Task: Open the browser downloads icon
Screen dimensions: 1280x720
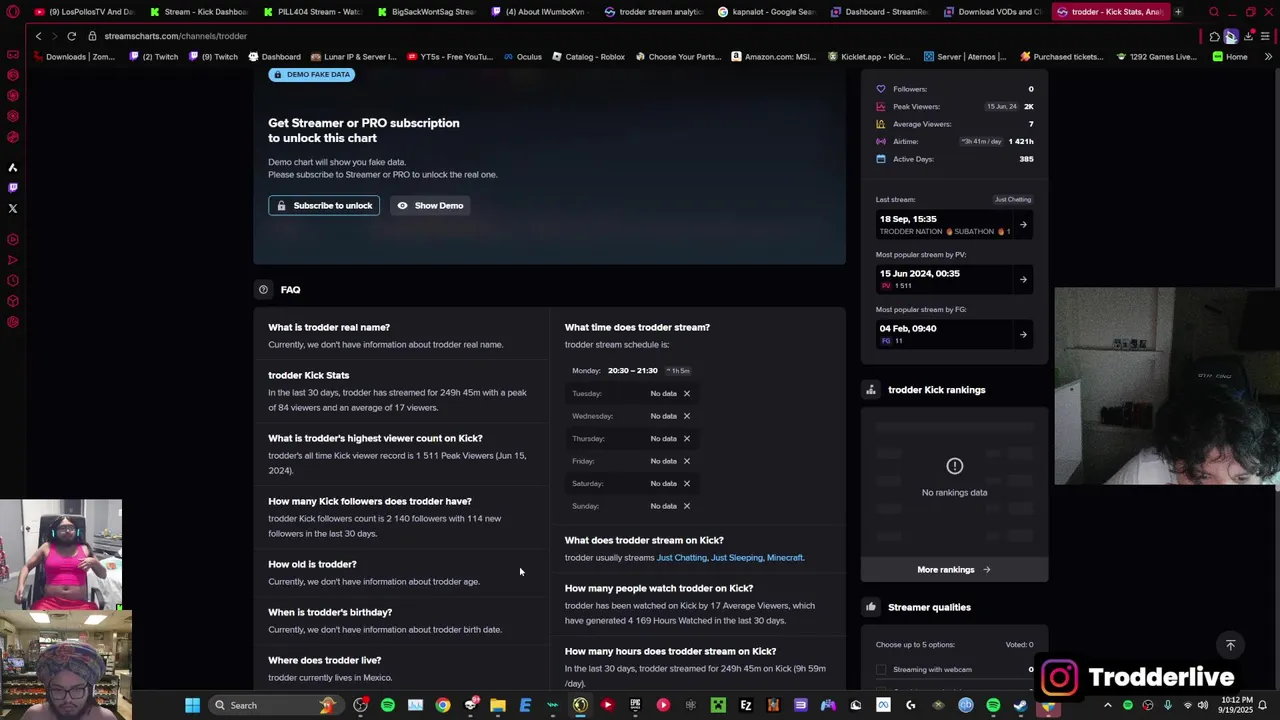Action: pyautogui.click(x=1248, y=36)
